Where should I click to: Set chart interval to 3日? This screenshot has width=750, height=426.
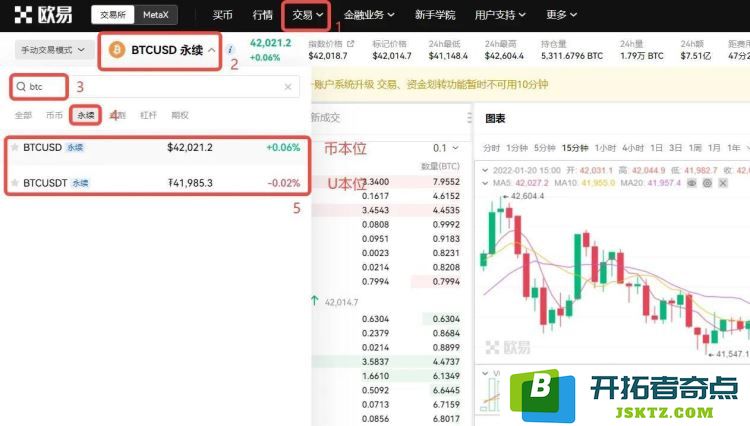[x=675, y=148]
